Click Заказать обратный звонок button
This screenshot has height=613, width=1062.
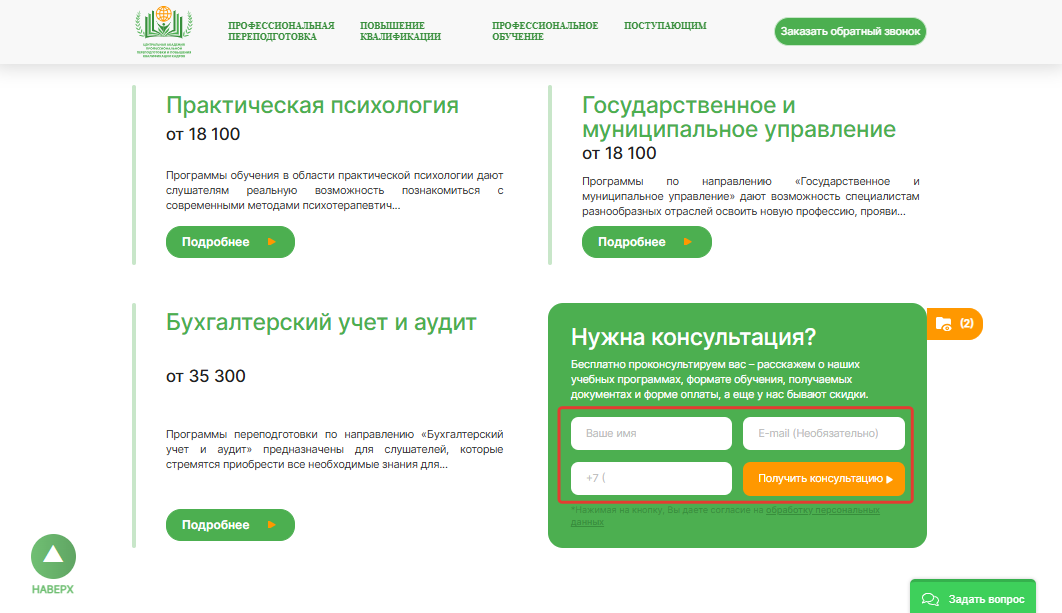pyautogui.click(x=850, y=31)
